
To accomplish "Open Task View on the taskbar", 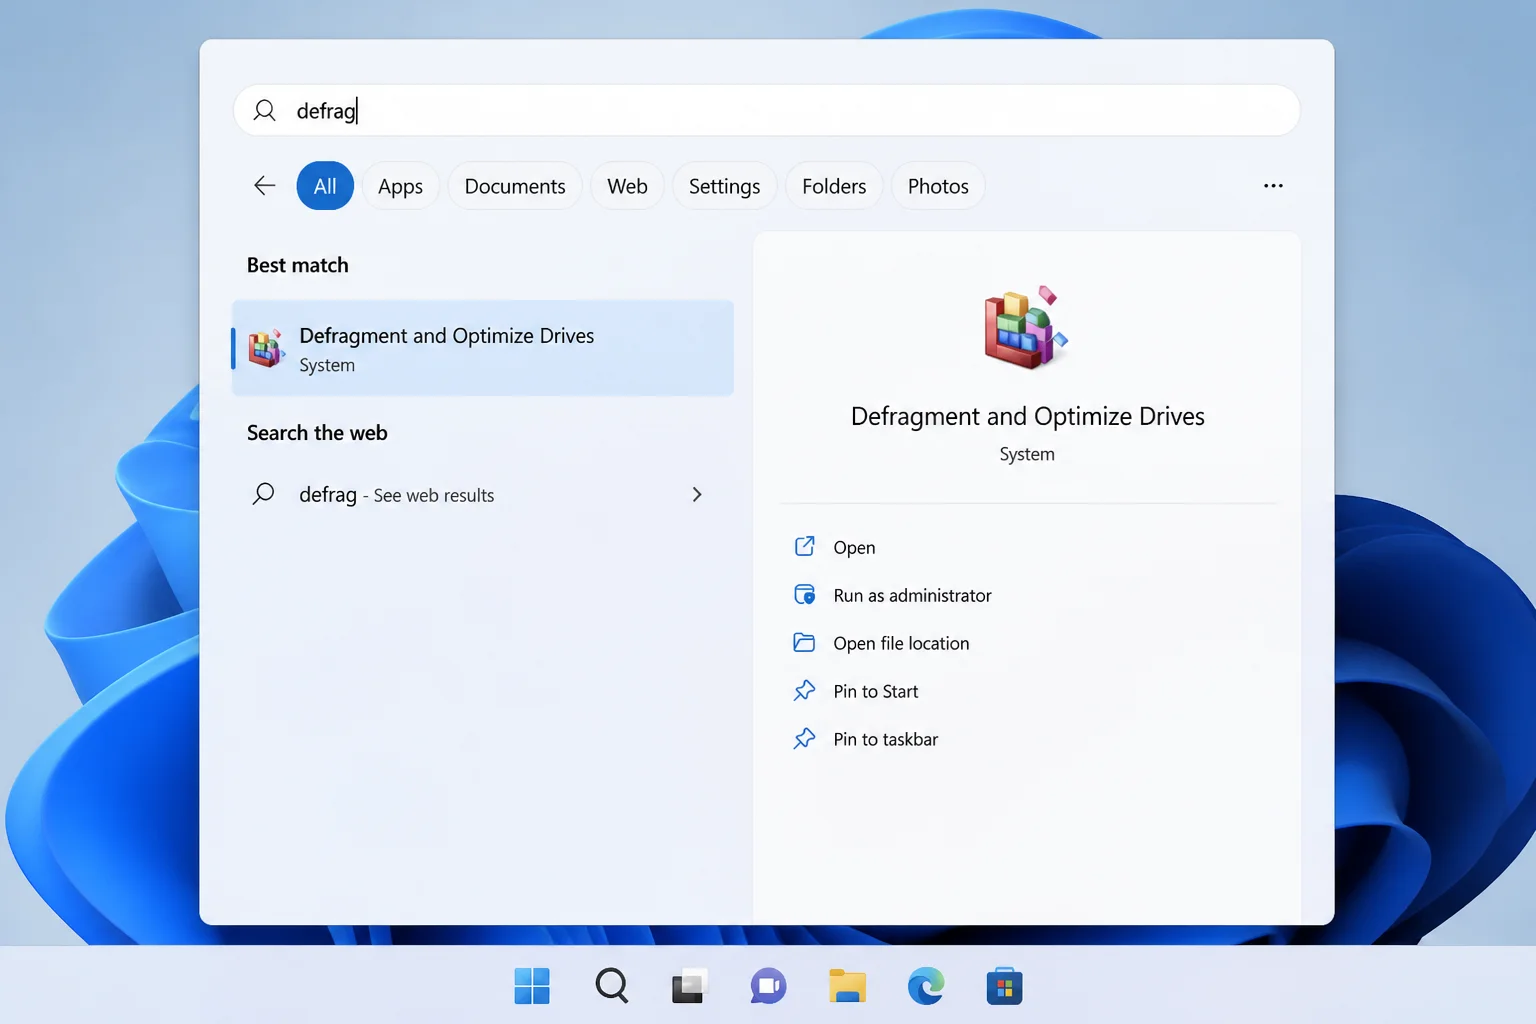I will click(689, 986).
